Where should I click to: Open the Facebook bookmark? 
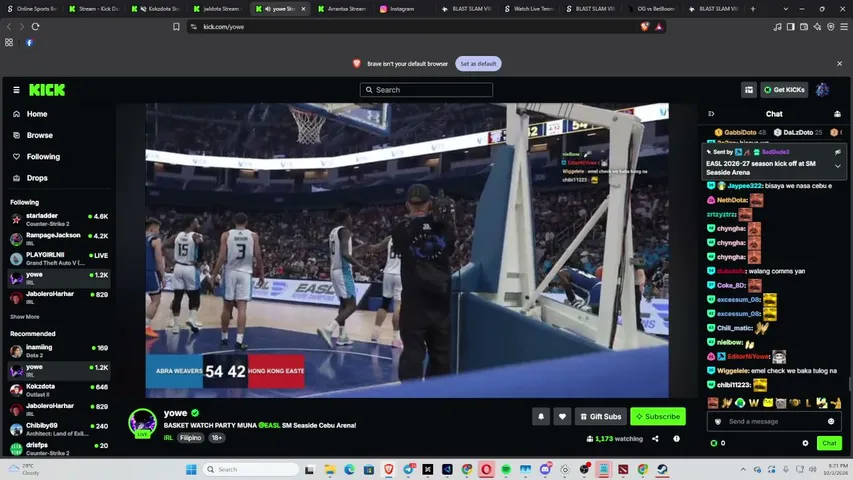[29, 42]
